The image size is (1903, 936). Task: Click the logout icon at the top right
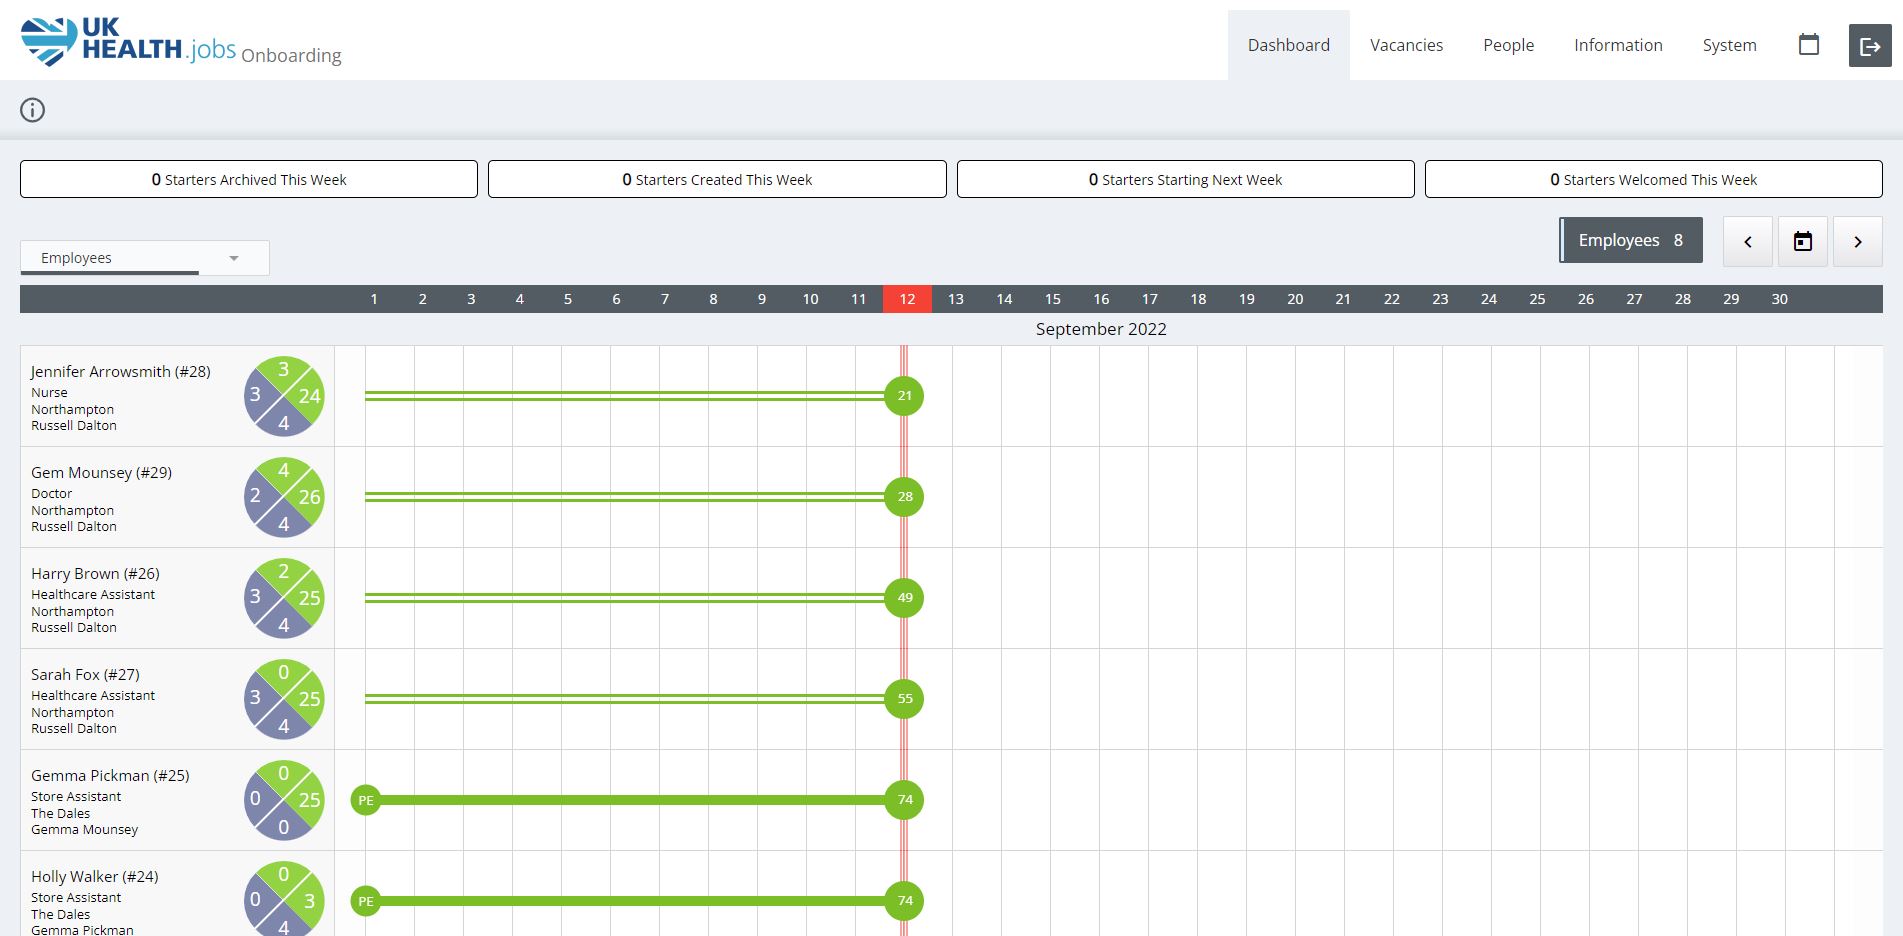[1869, 44]
